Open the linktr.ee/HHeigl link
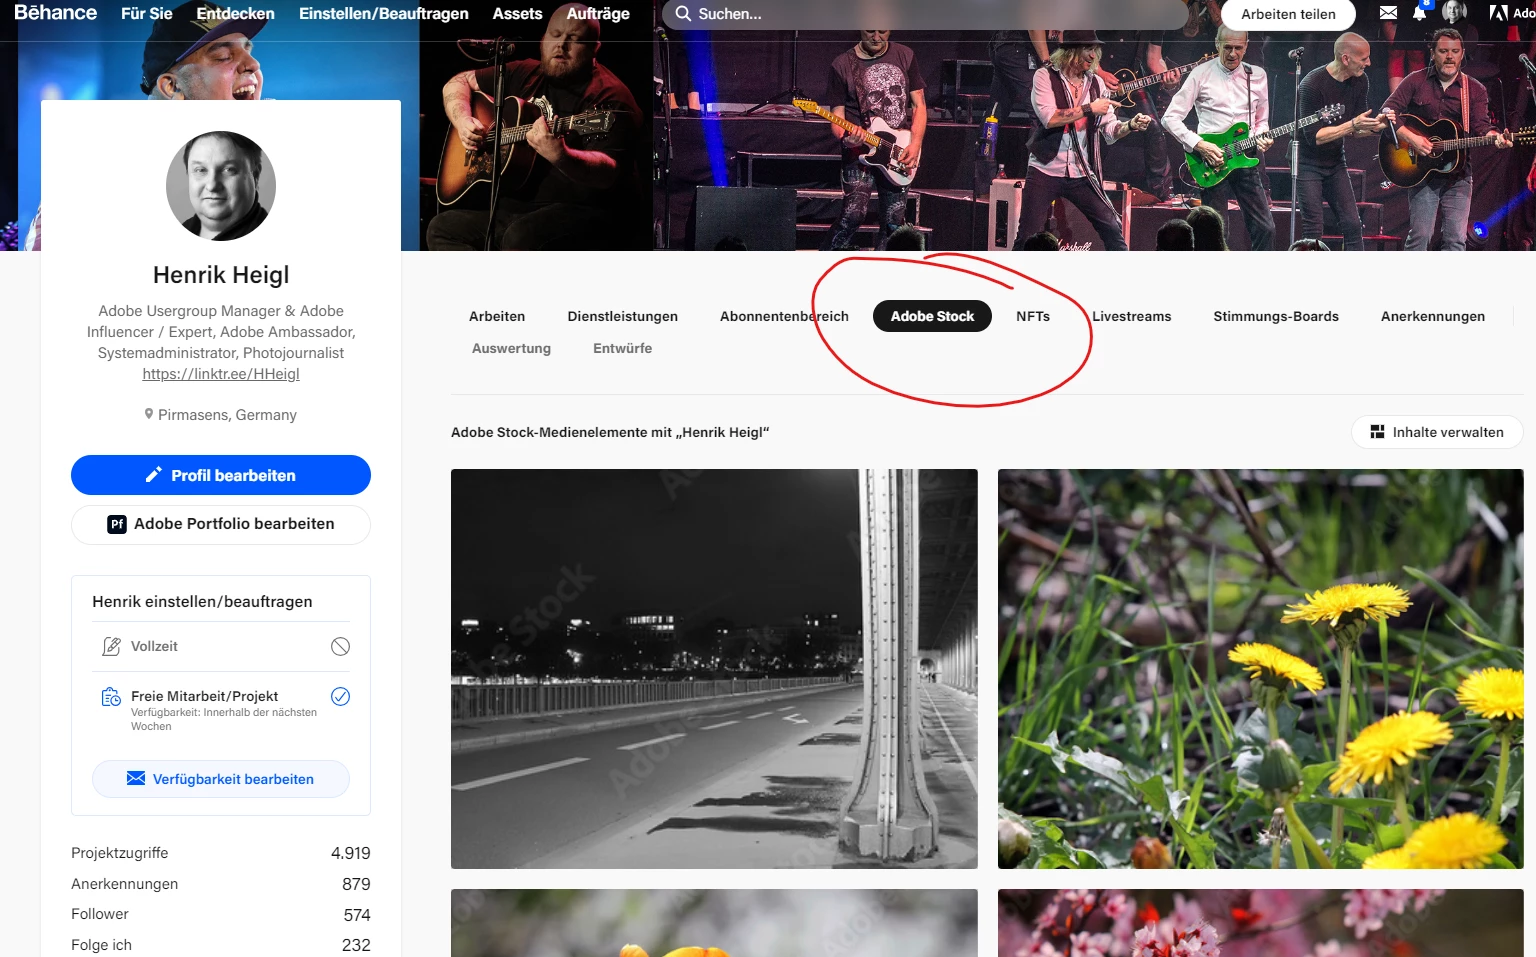This screenshot has height=957, width=1536. click(x=221, y=374)
